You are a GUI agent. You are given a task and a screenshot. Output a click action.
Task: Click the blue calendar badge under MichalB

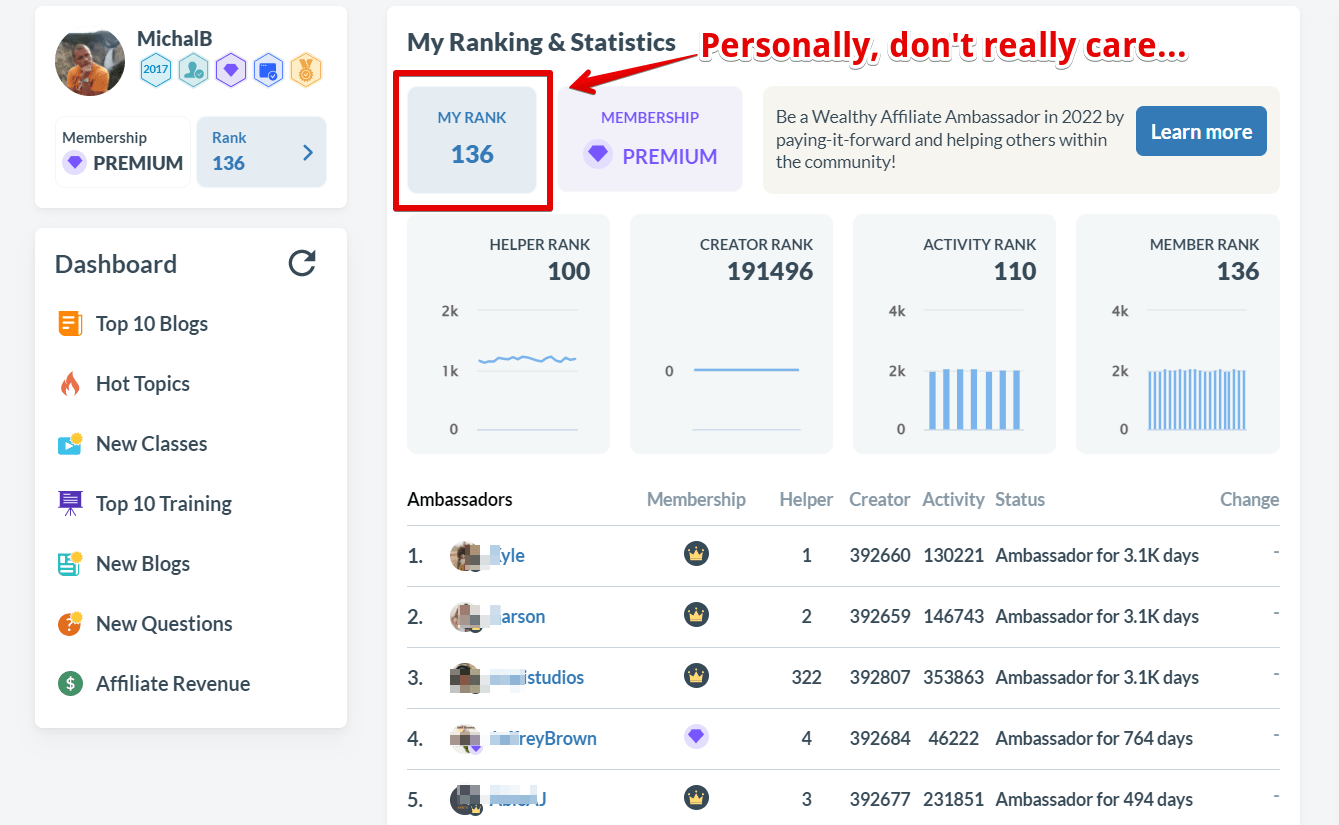[268, 70]
